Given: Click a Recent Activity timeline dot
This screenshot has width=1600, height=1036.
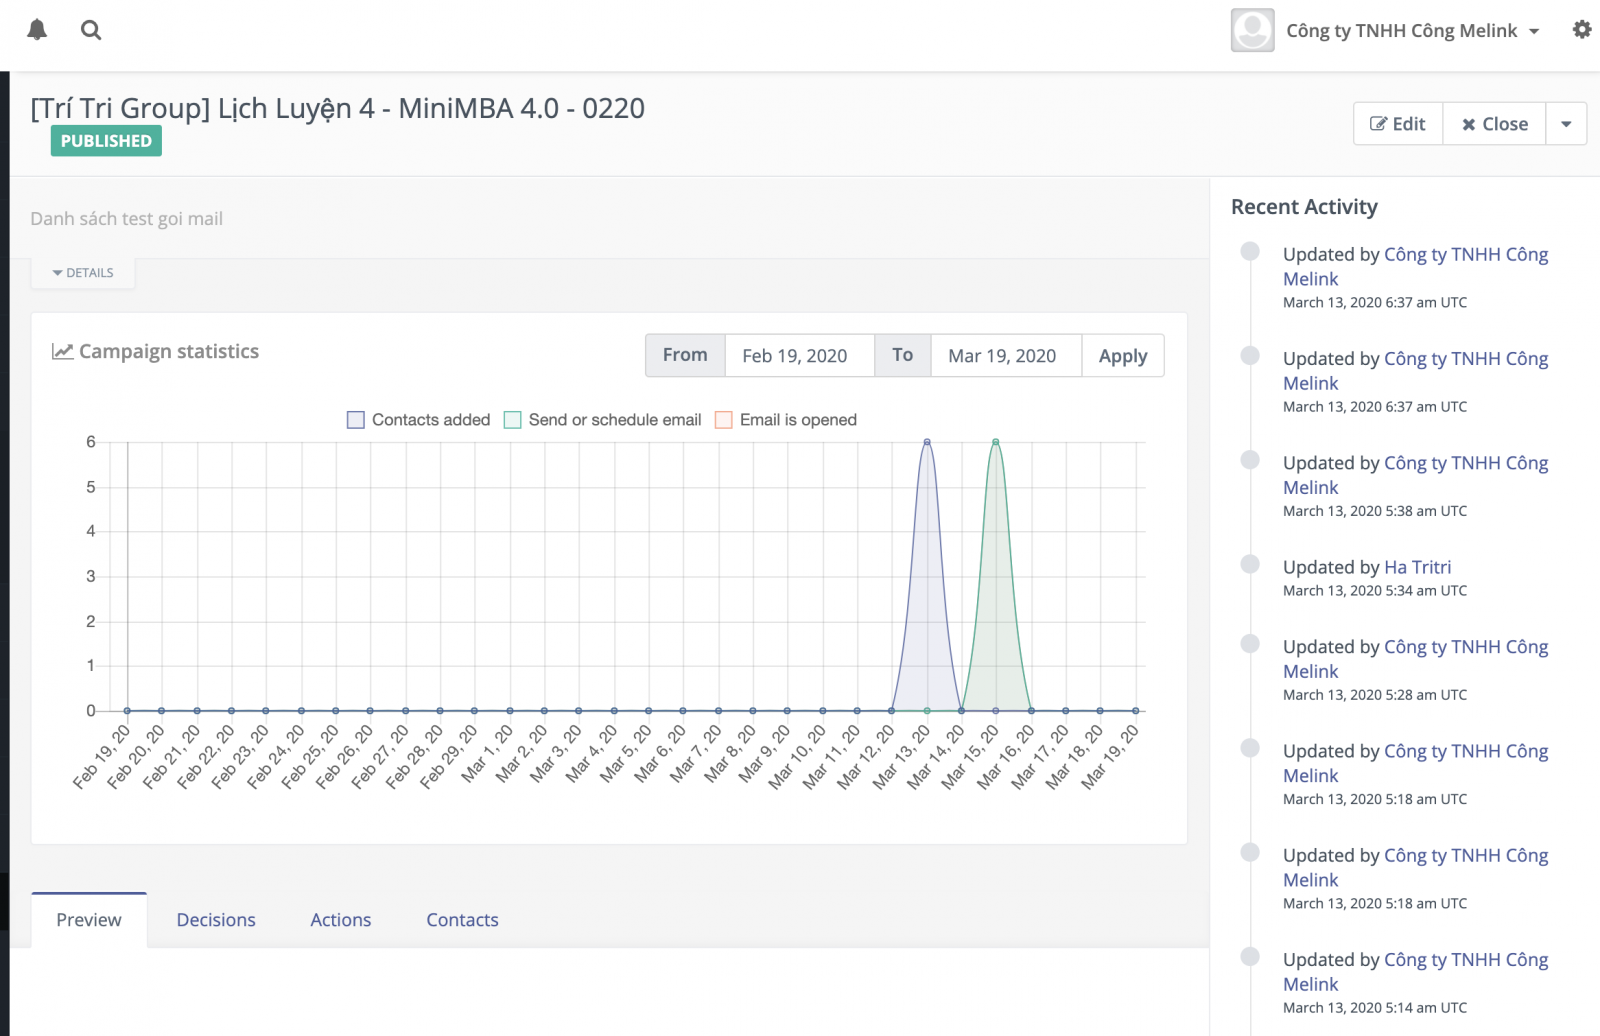Looking at the screenshot, I should (1251, 253).
